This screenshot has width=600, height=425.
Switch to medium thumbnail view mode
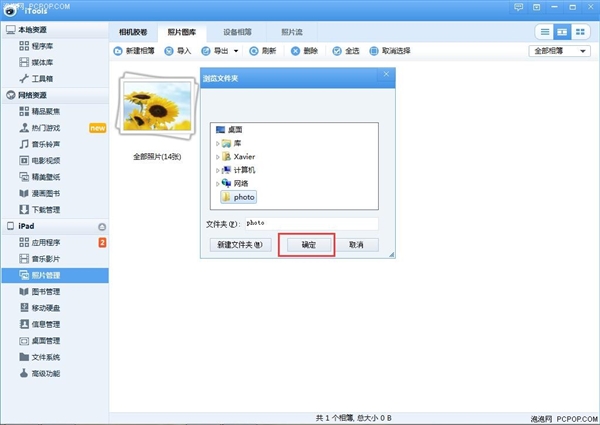tap(562, 32)
